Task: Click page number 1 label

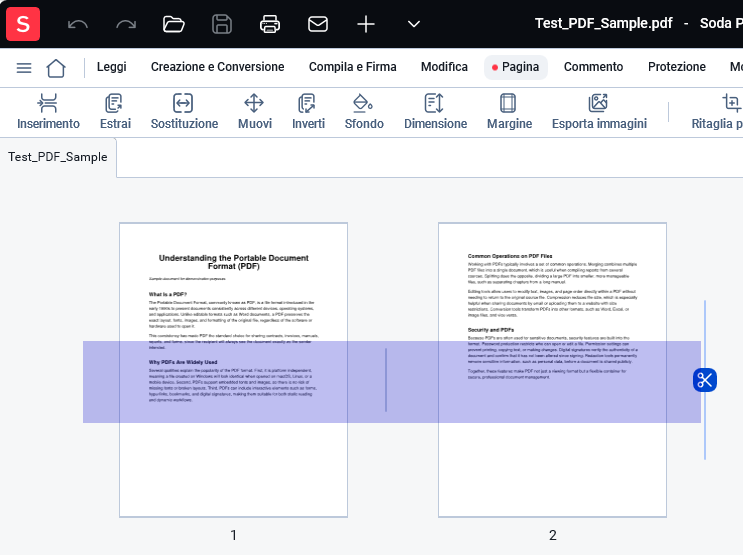Action: point(234,535)
